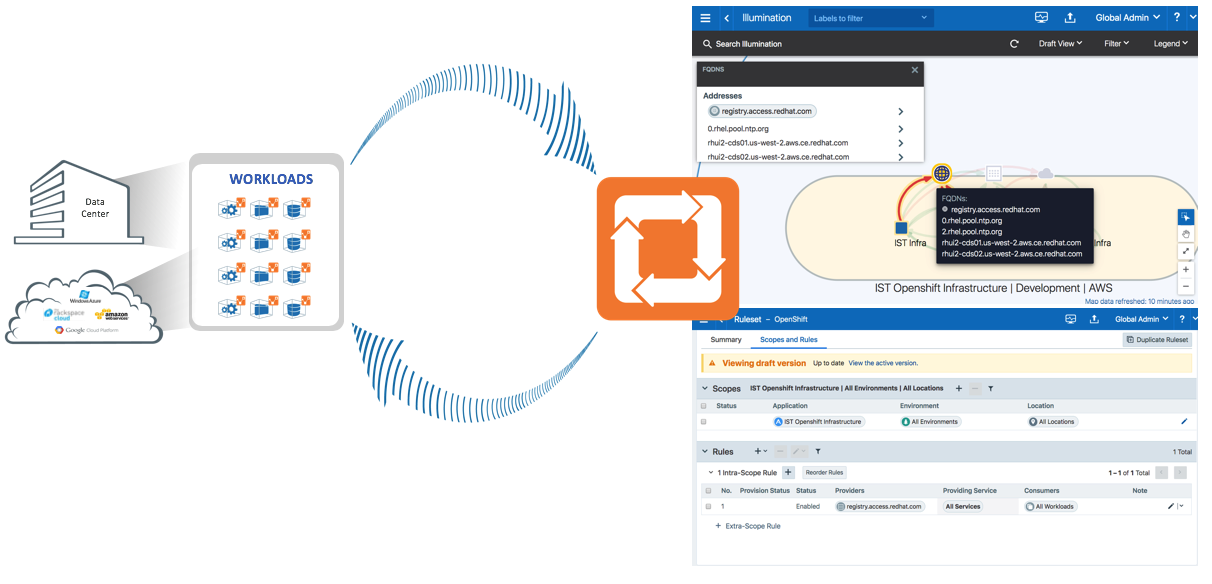Select all scopes via Status header checkbox
Viewport: 1212px width, 584px height.
click(x=704, y=406)
